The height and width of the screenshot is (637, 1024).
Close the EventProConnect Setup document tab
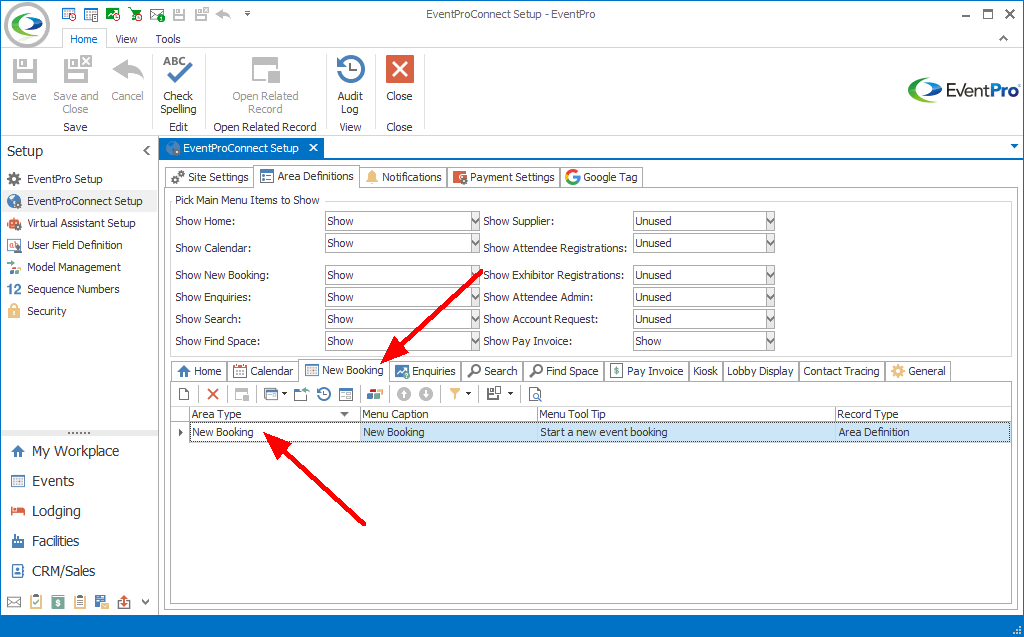(313, 148)
